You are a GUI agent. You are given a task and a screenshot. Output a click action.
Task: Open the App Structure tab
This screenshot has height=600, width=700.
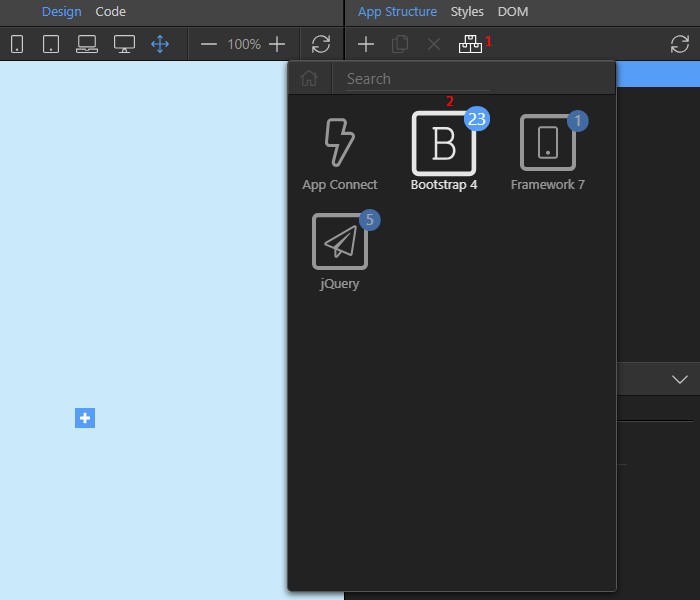pos(397,12)
